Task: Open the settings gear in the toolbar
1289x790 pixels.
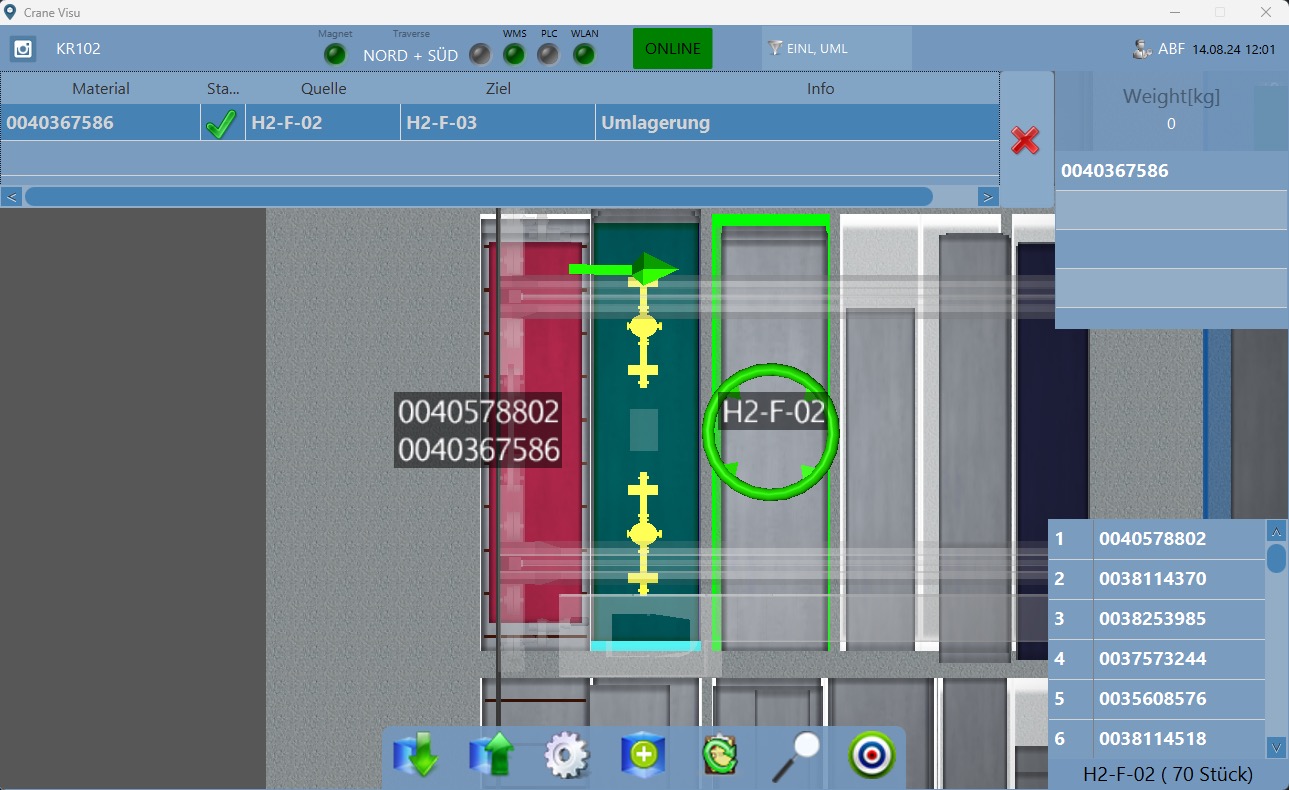Action: point(566,757)
